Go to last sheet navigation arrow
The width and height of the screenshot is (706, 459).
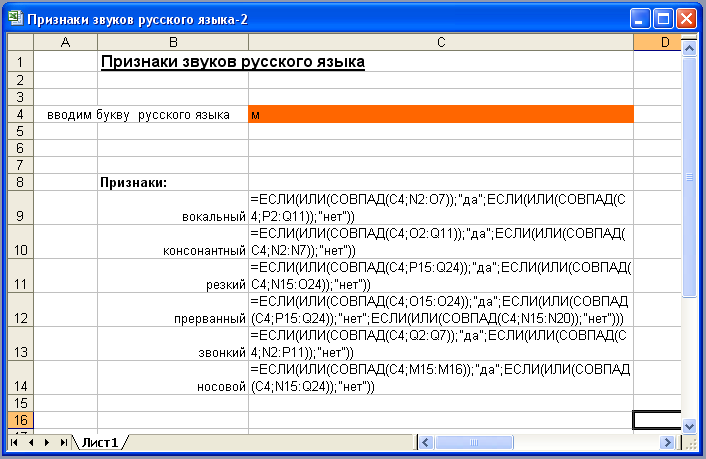(x=63, y=442)
